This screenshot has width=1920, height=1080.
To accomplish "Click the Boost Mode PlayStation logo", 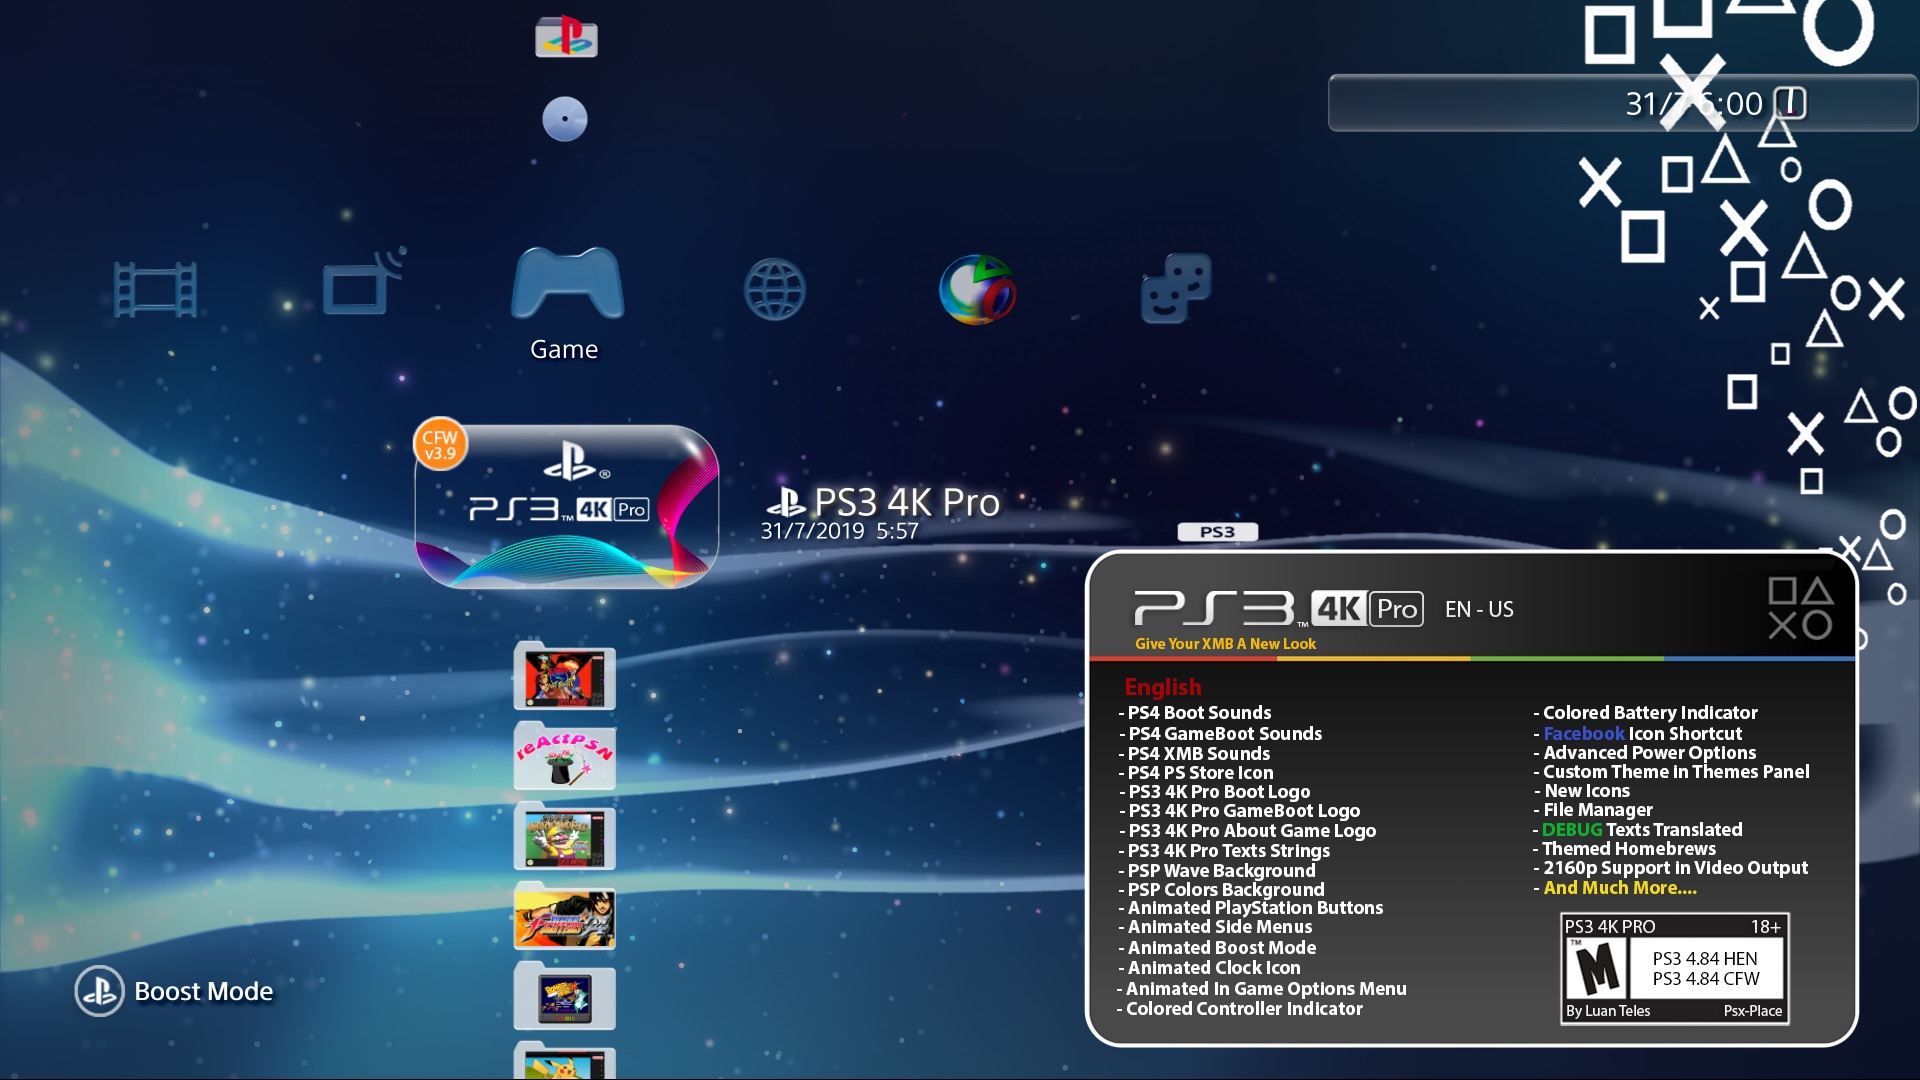I will click(100, 991).
